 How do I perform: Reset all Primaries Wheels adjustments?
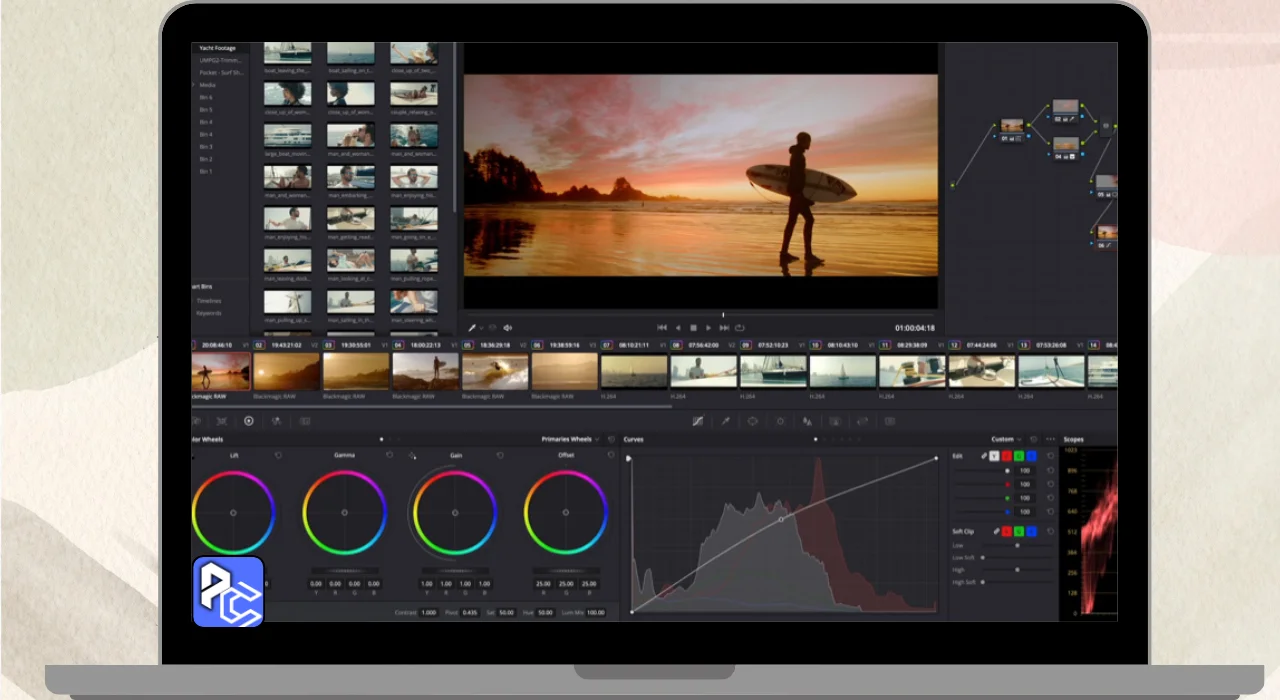[x=611, y=439]
